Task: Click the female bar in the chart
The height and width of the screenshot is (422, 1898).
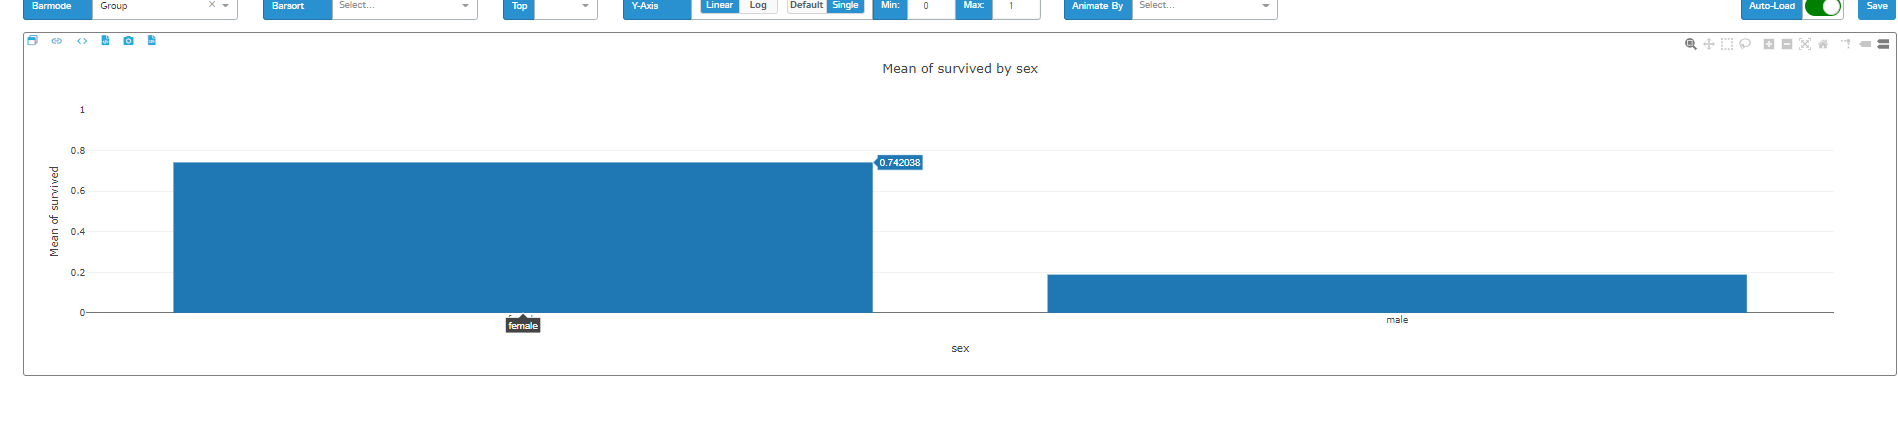Action: click(522, 237)
